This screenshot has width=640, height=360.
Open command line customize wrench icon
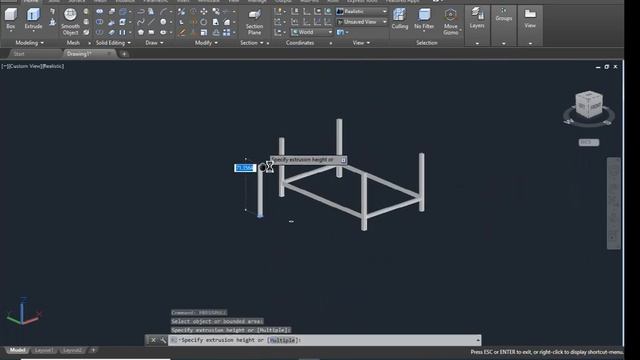click(x=163, y=340)
